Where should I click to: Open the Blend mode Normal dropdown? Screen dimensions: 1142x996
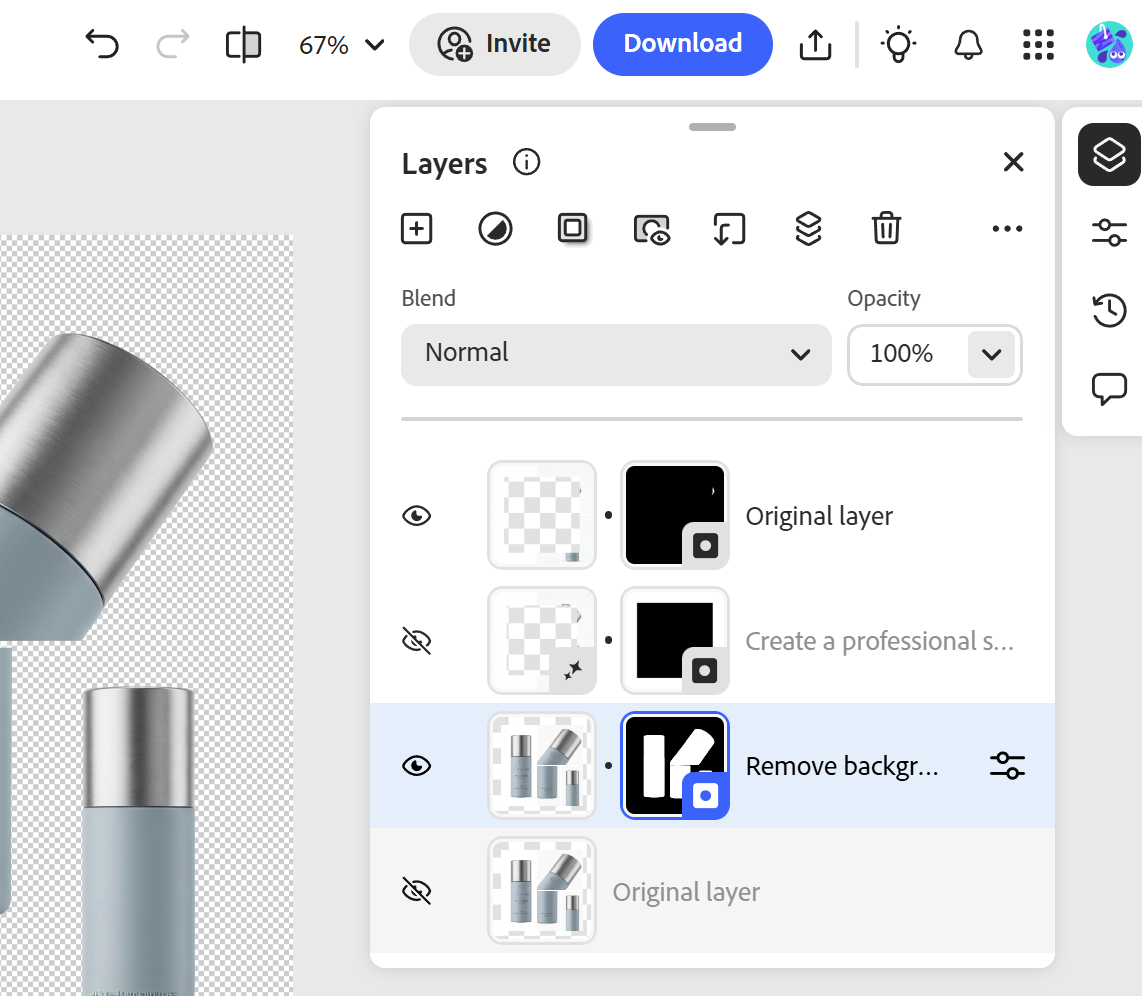(x=616, y=354)
